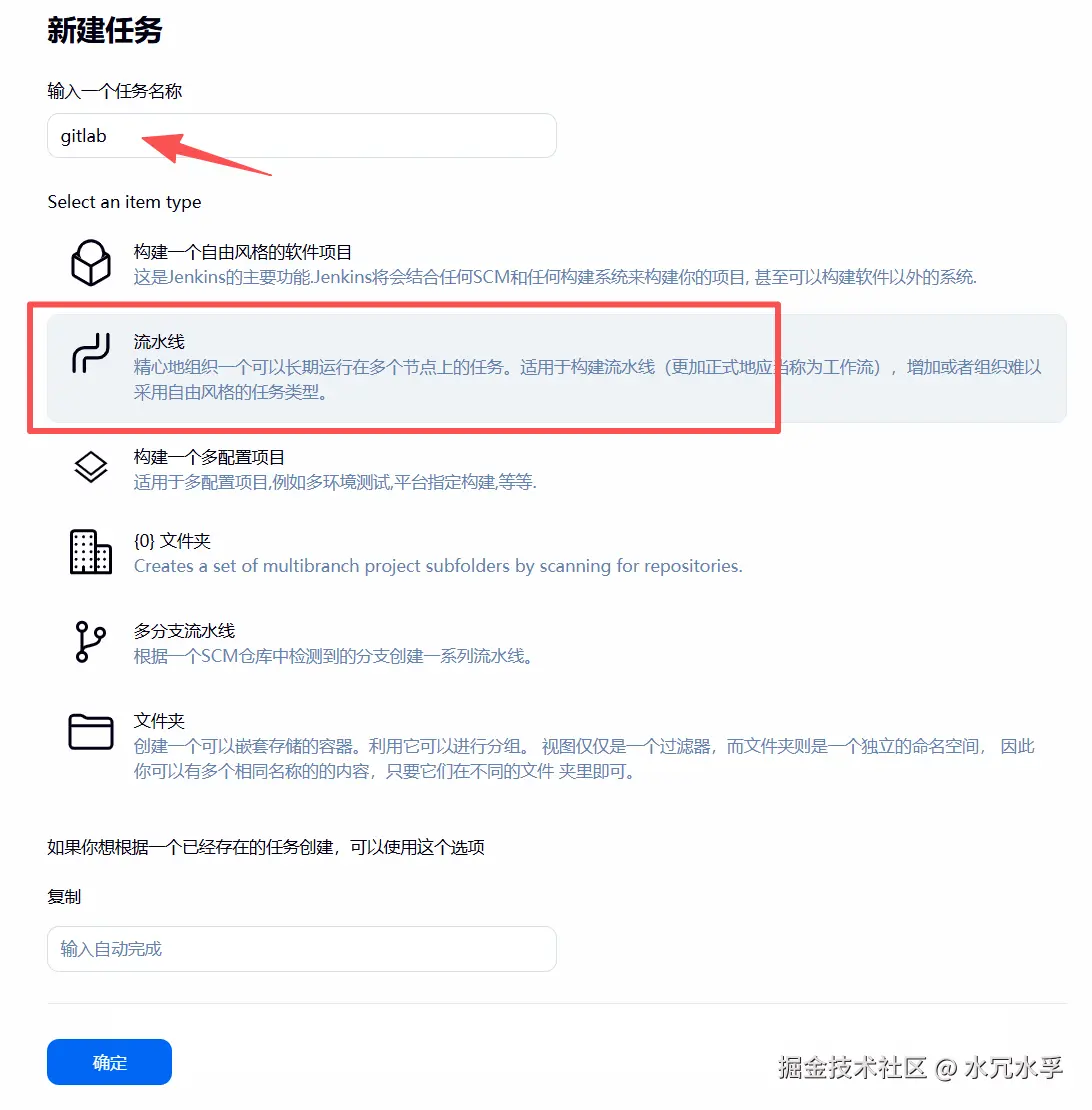Screen dimensions: 1092x1110
Task: Pick the multi-configuration layers icon
Action: [x=91, y=467]
